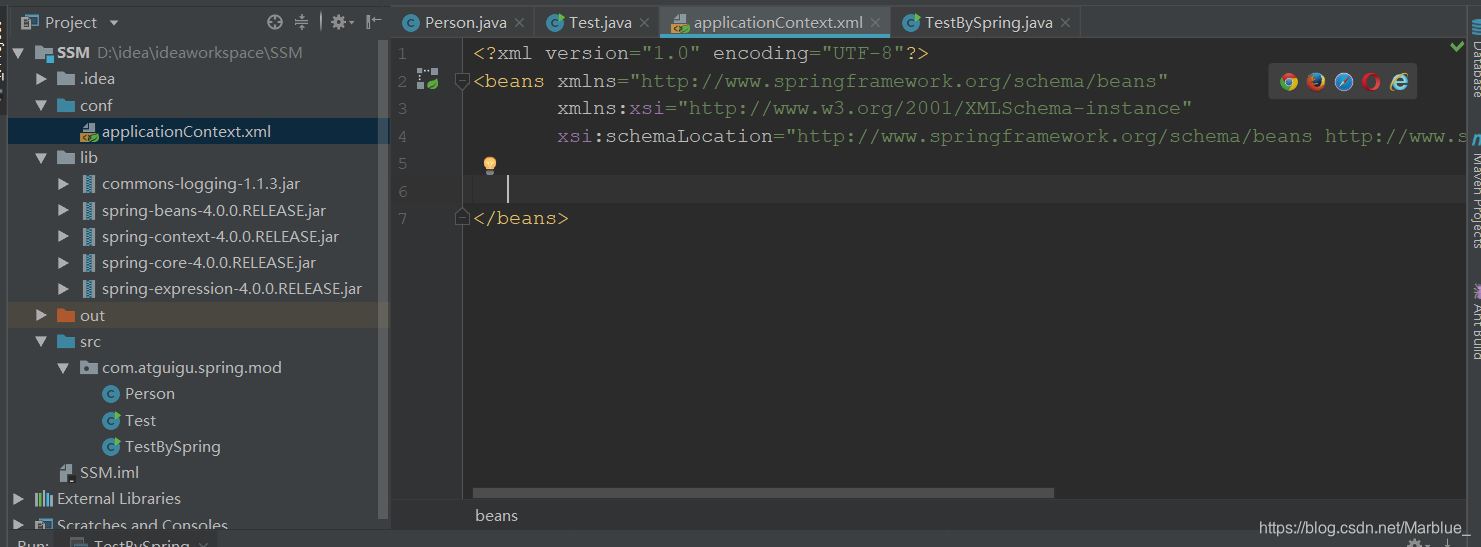This screenshot has height=547, width=1481.
Task: Click the green inspection checkmark
Action: 1457,46
